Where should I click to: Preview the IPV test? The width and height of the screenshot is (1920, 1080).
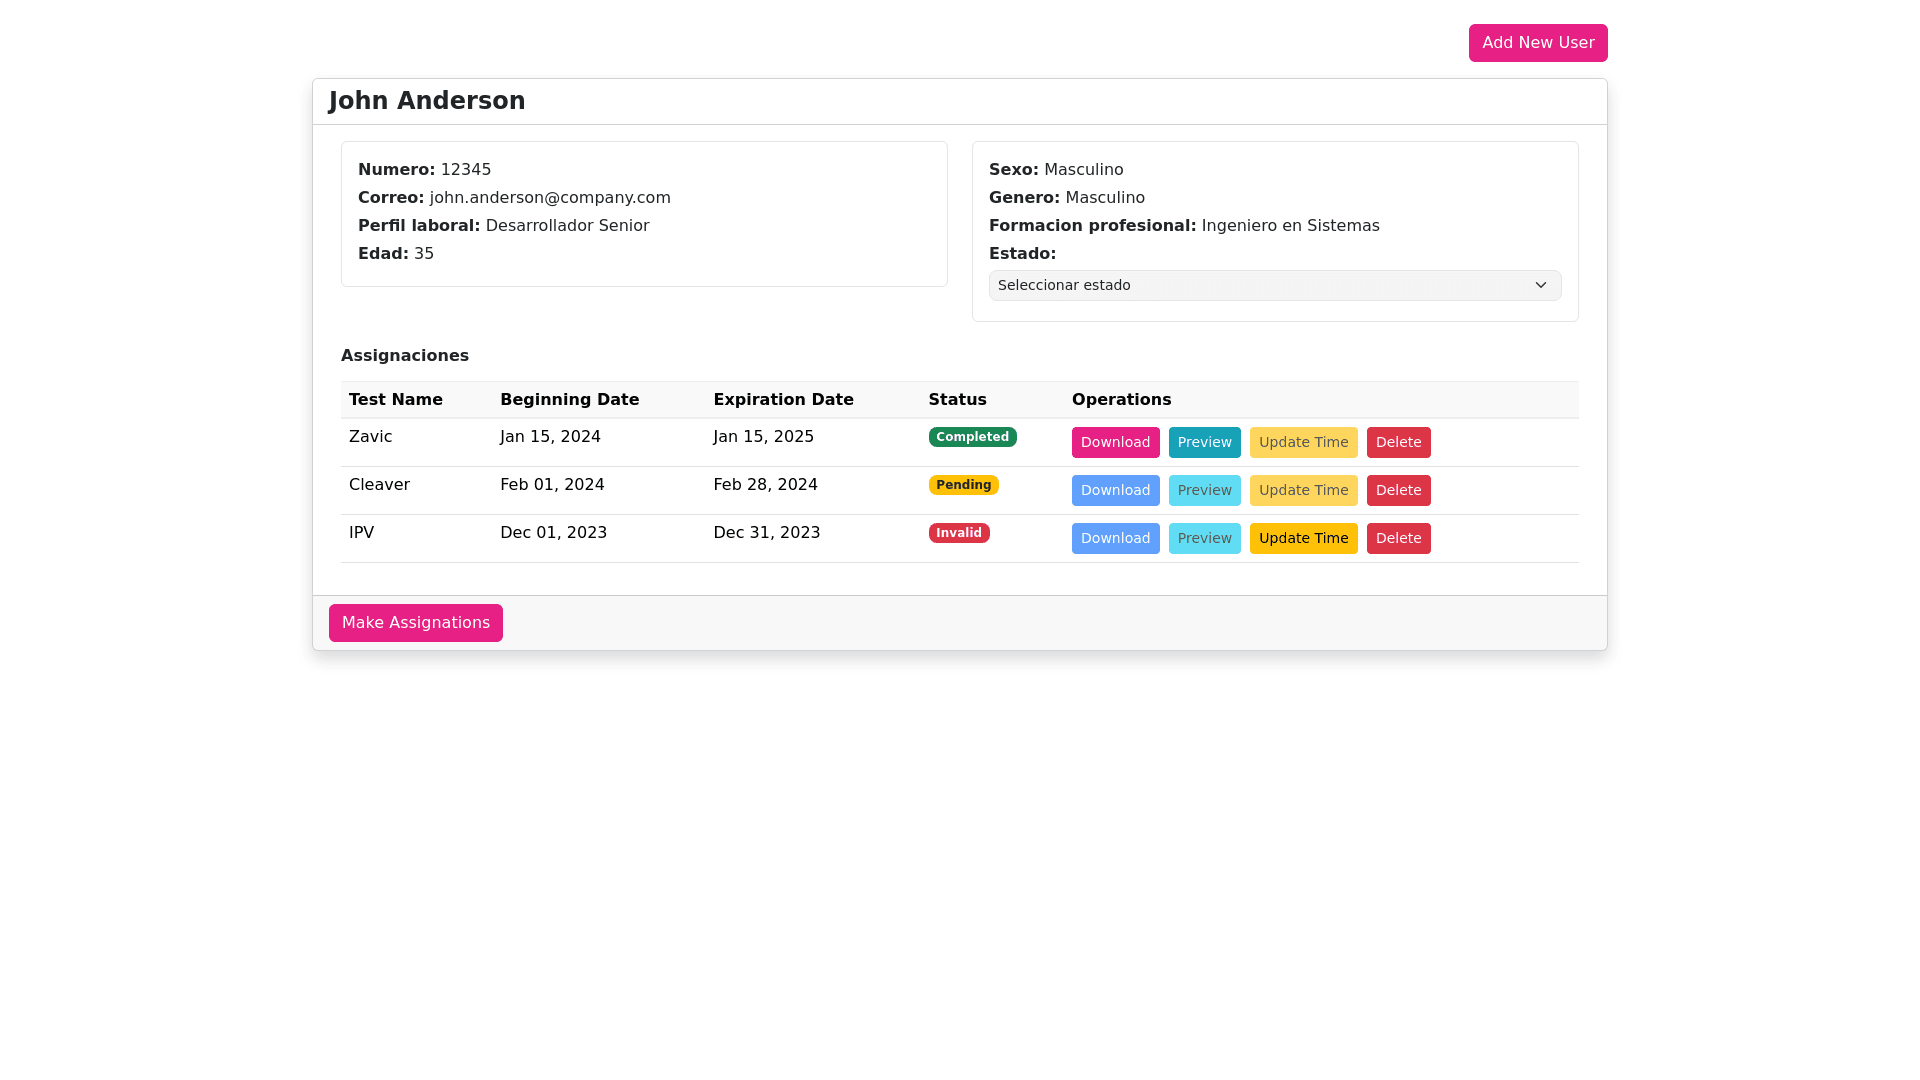point(1204,539)
